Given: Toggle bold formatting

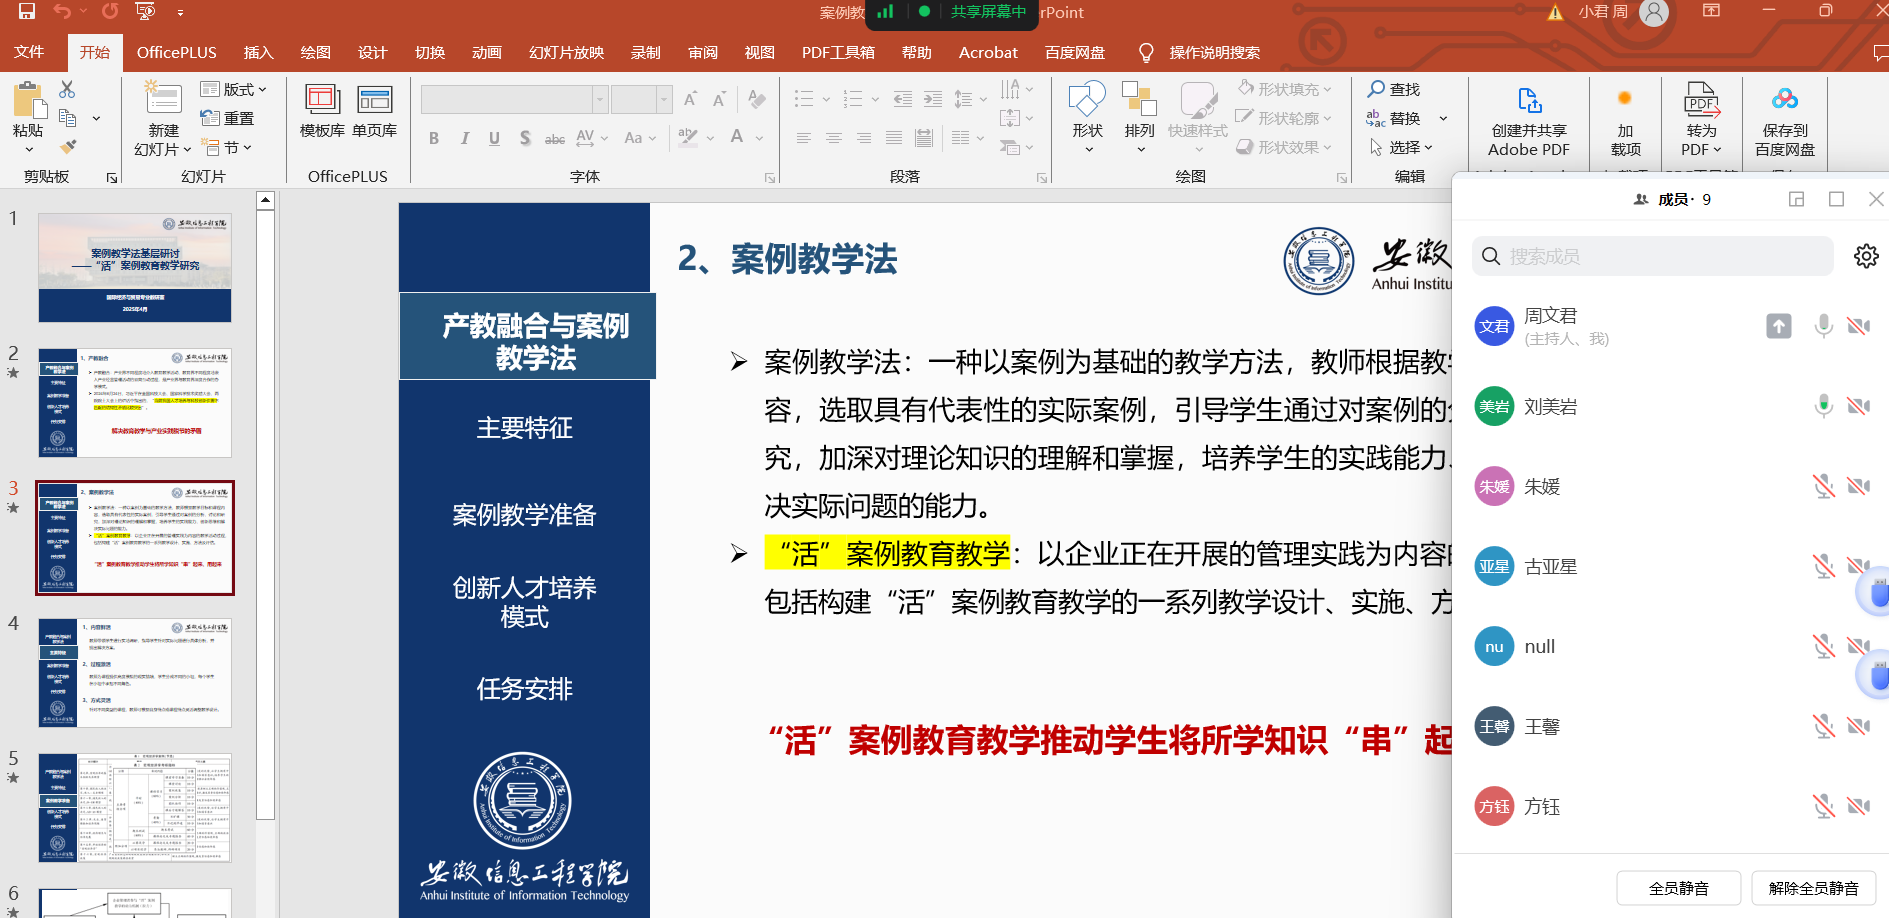Looking at the screenshot, I should [434, 138].
